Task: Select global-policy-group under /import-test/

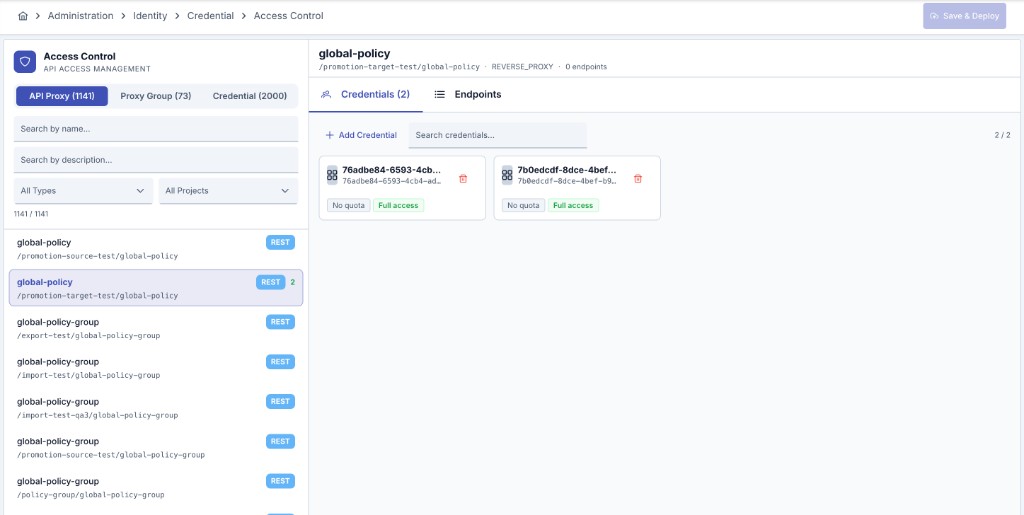Action: (155, 368)
